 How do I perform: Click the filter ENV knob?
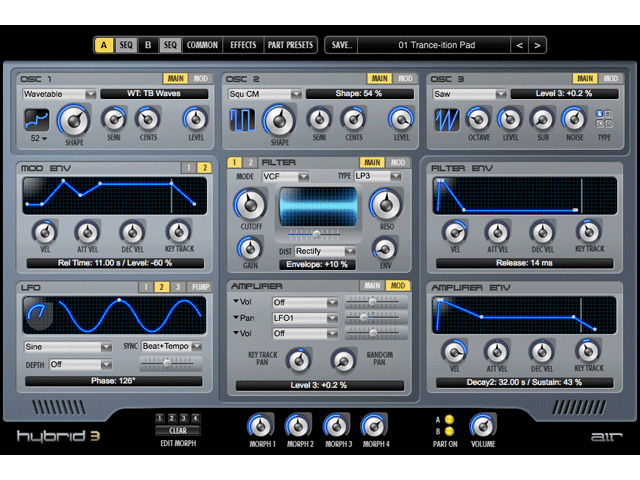pos(385,249)
